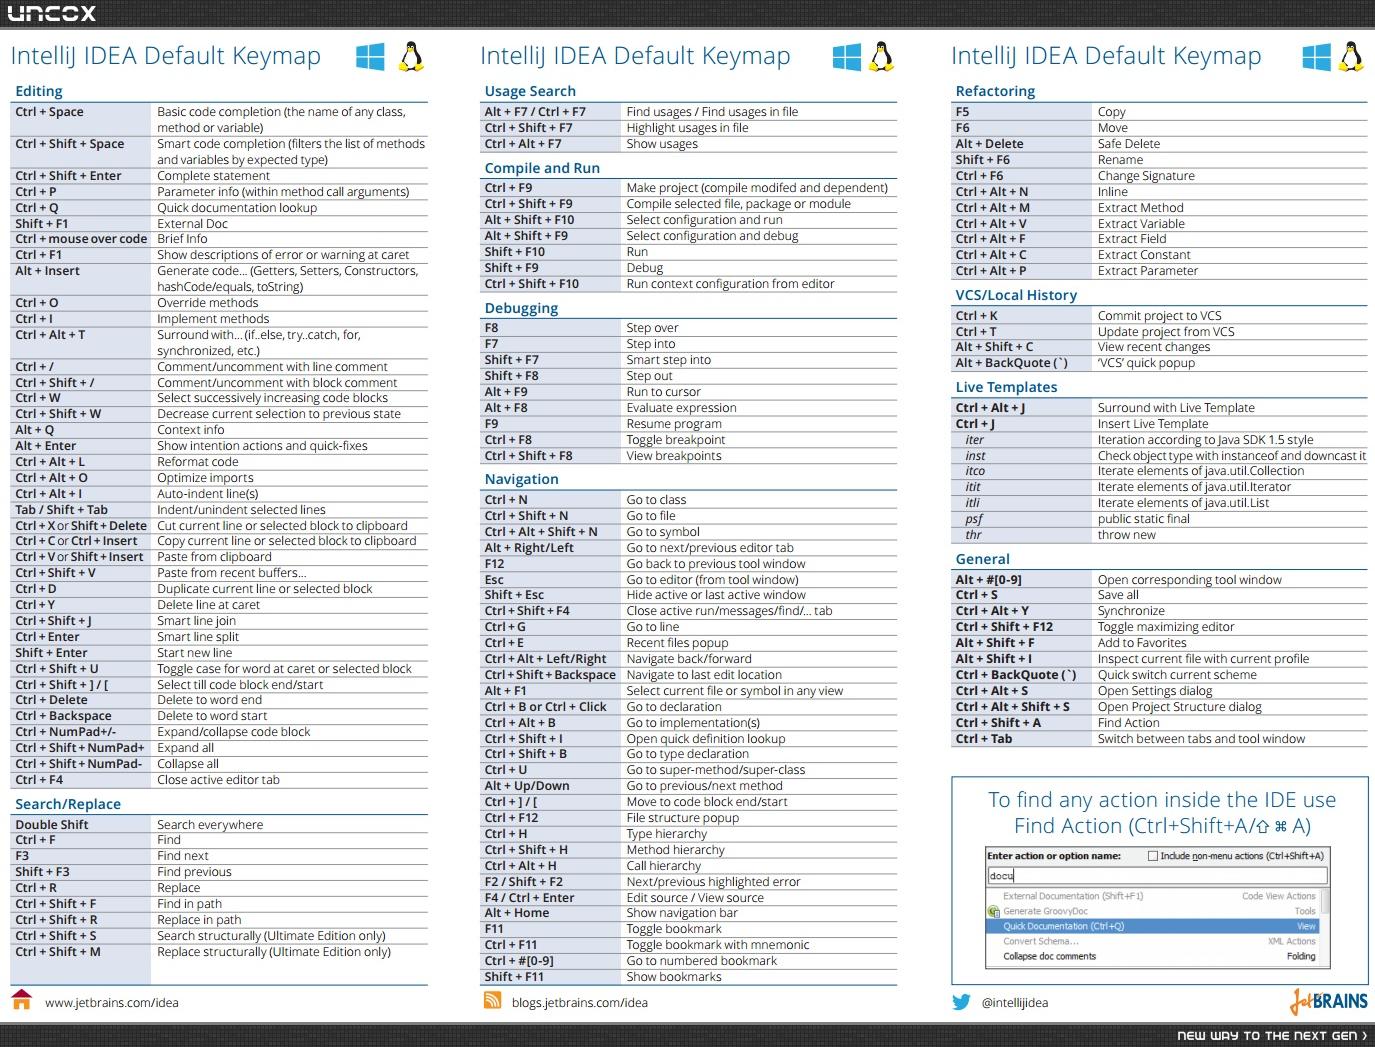Click the 'Editing' section heading
The width and height of the screenshot is (1375, 1047).
39,91
